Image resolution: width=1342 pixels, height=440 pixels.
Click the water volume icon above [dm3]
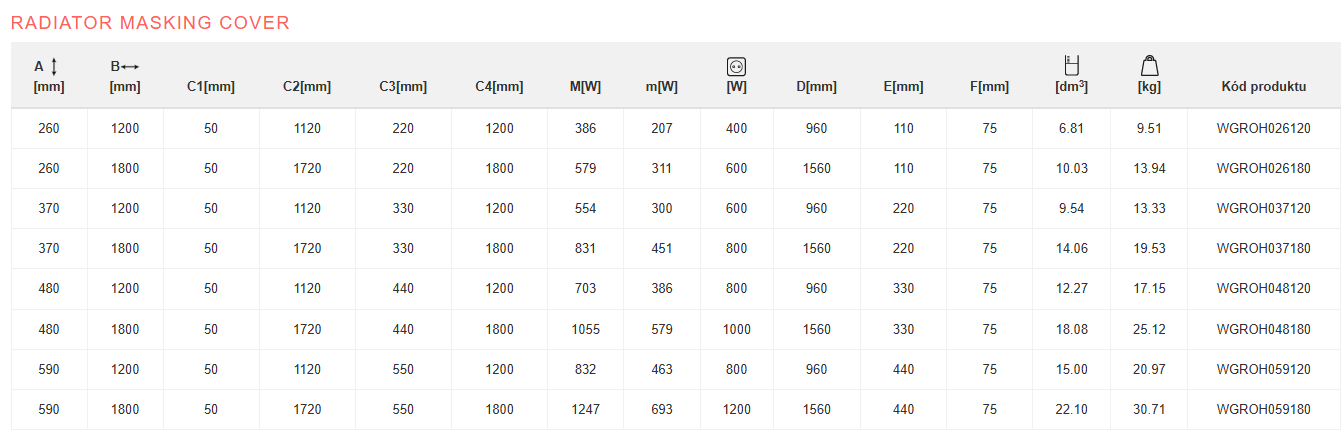click(1071, 66)
